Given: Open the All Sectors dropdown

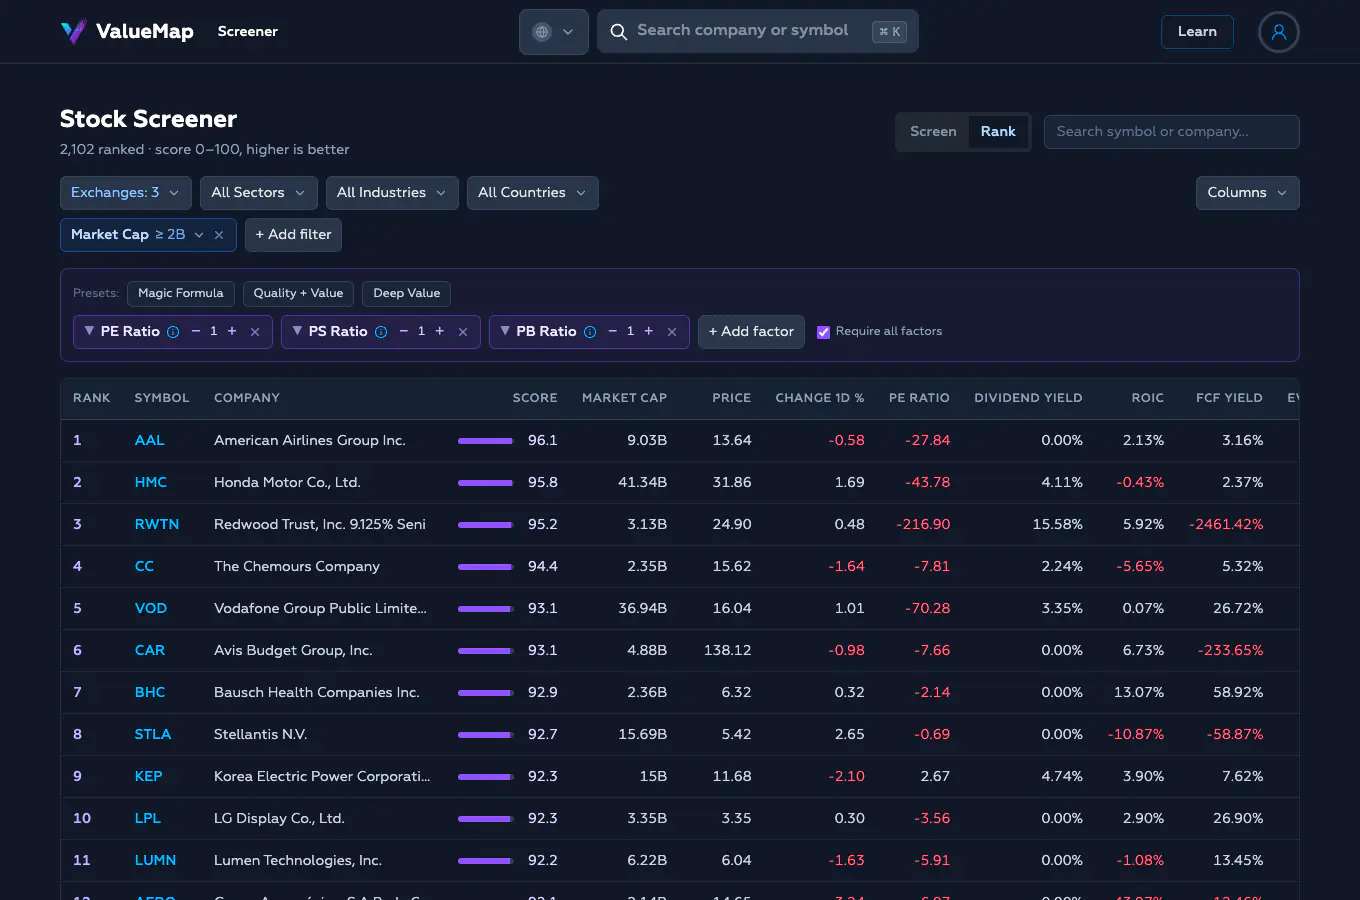Looking at the screenshot, I should (x=258, y=193).
